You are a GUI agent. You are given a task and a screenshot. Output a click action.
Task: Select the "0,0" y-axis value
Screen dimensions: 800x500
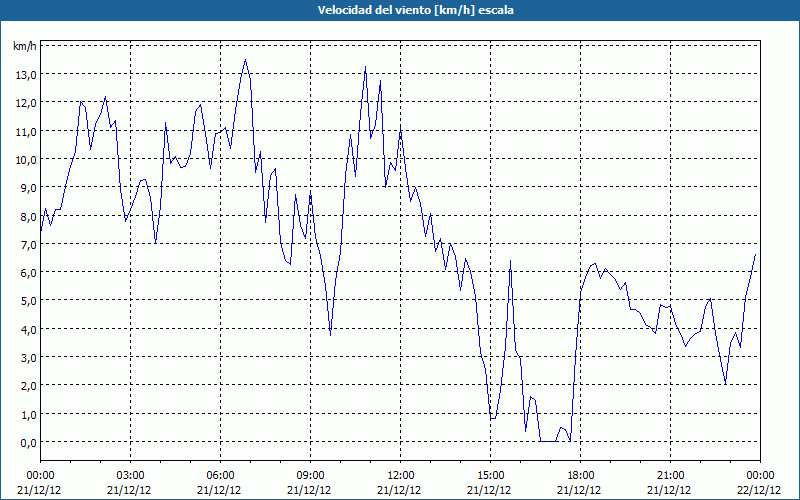[x=29, y=443]
